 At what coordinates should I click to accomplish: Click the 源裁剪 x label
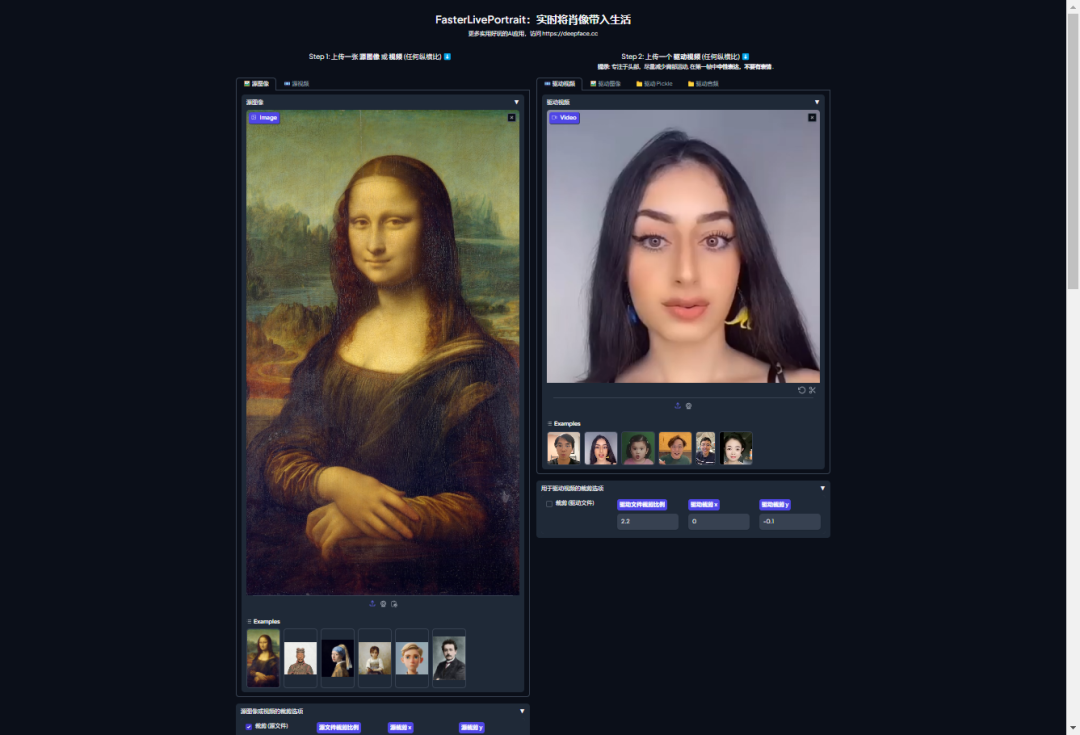pos(401,727)
